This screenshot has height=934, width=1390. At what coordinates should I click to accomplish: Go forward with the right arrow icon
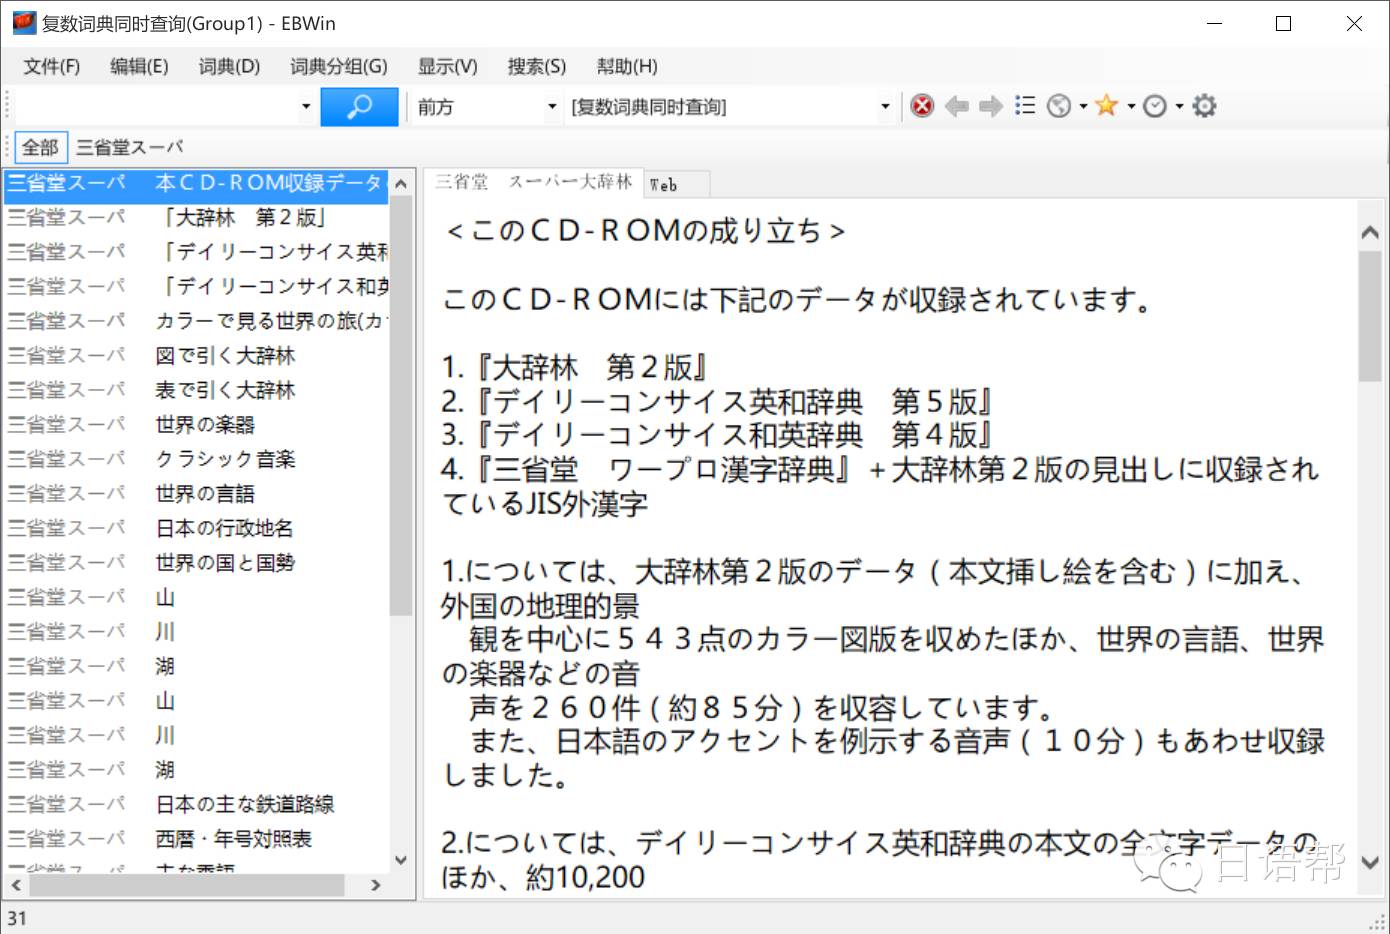pos(990,106)
